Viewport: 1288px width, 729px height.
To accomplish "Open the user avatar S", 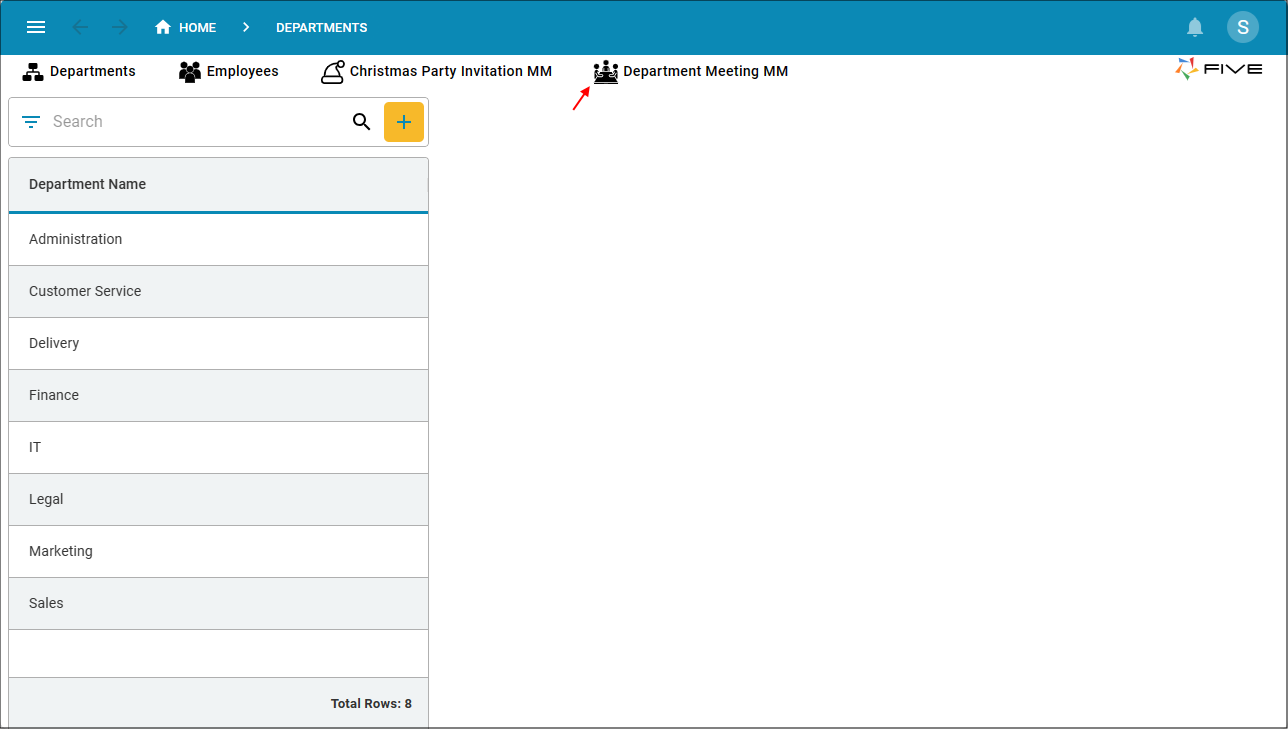I will coord(1243,27).
